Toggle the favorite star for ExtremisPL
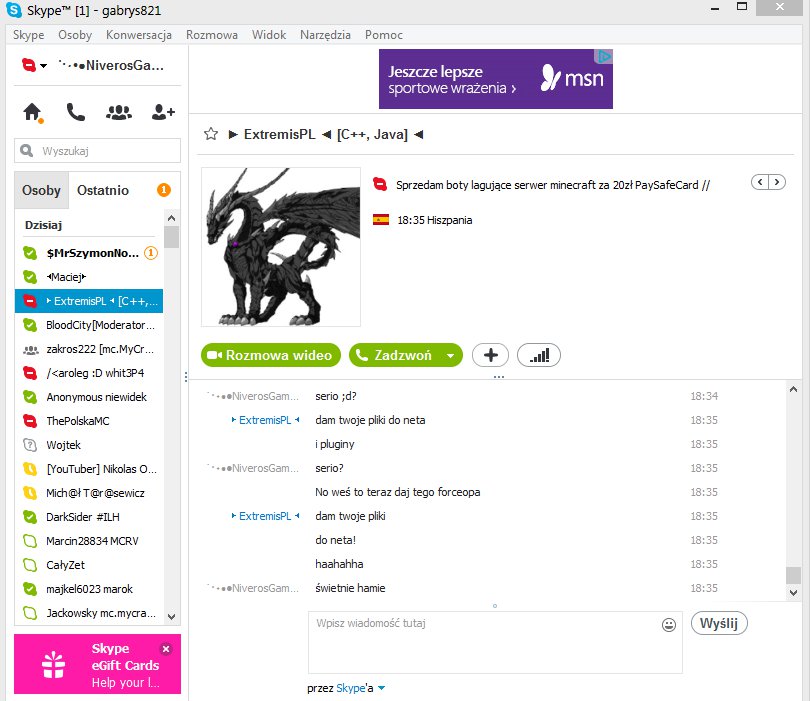Screen dimensions: 810x701 coord(211,134)
